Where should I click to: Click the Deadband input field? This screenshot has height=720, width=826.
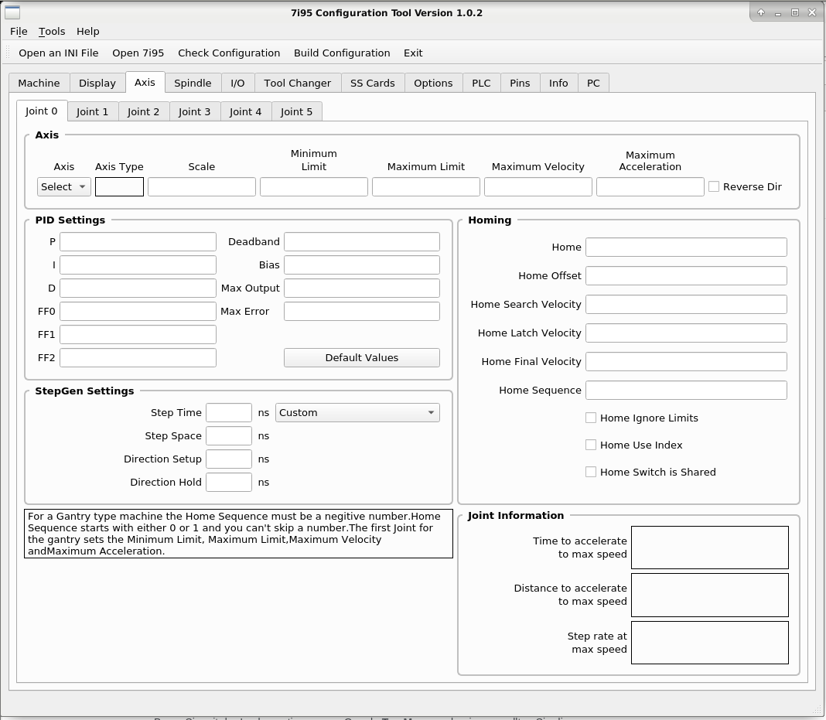[x=362, y=242]
